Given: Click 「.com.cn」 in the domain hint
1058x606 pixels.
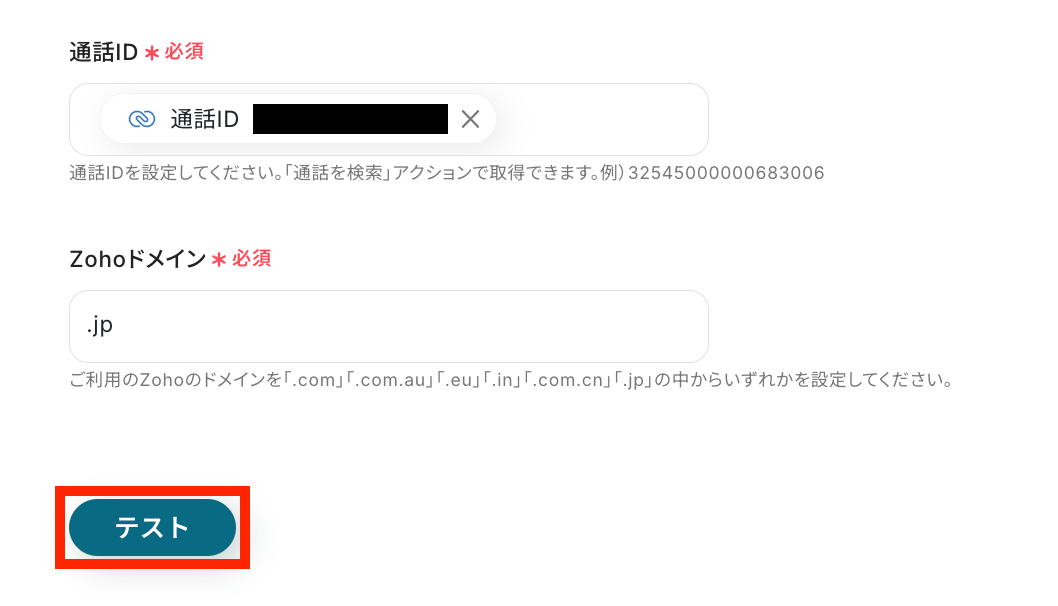Looking at the screenshot, I should [x=567, y=380].
